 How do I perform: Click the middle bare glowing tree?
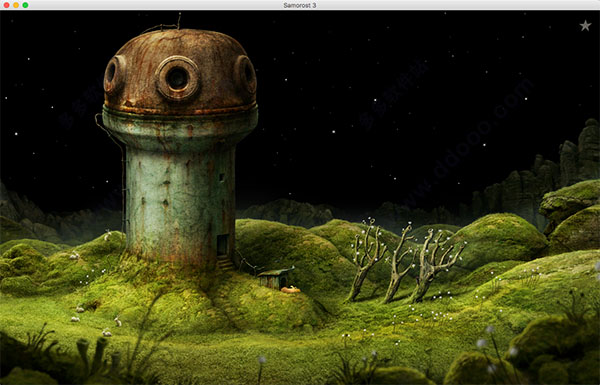tap(399, 264)
